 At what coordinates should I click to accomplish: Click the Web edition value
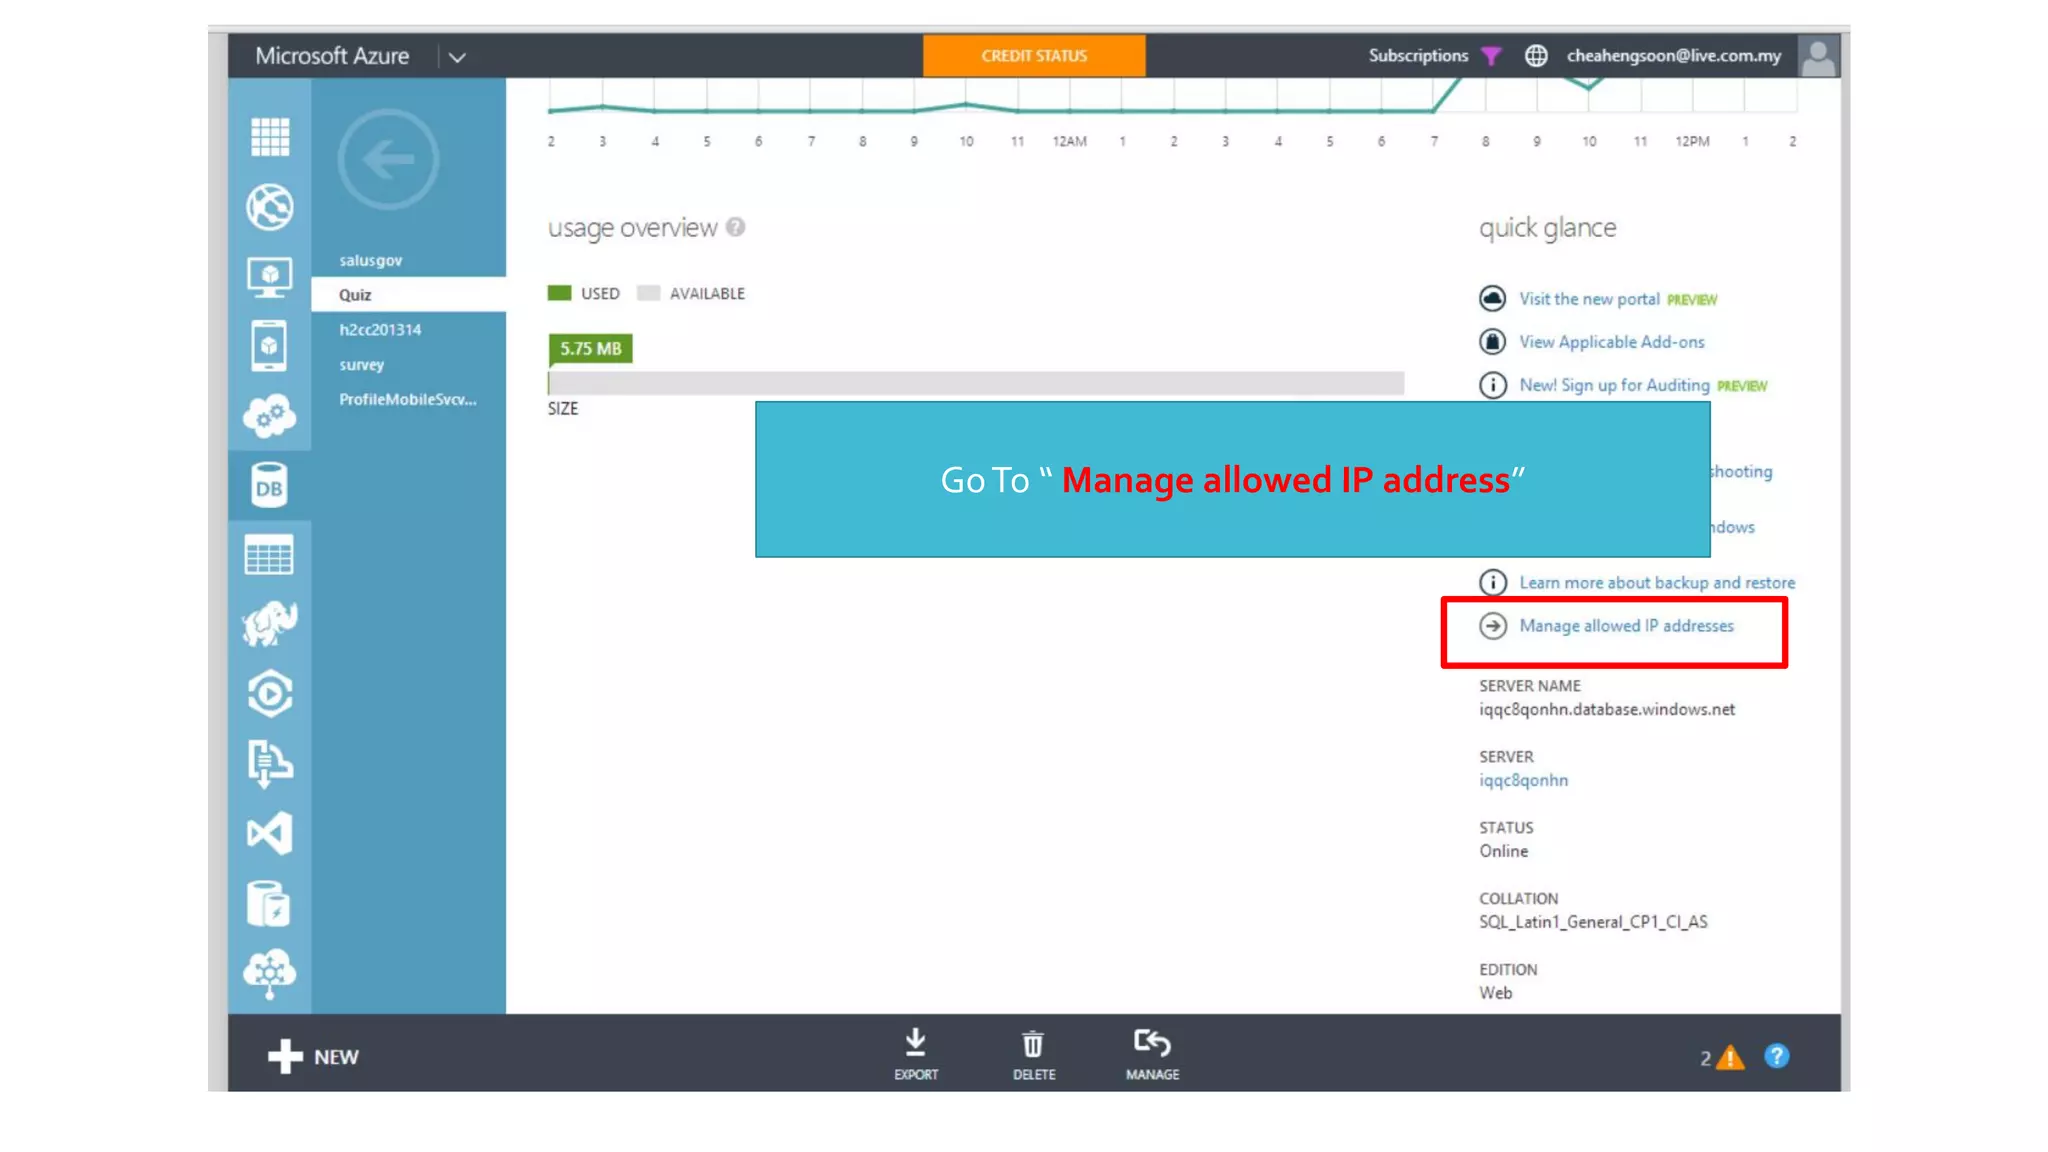coord(1495,994)
